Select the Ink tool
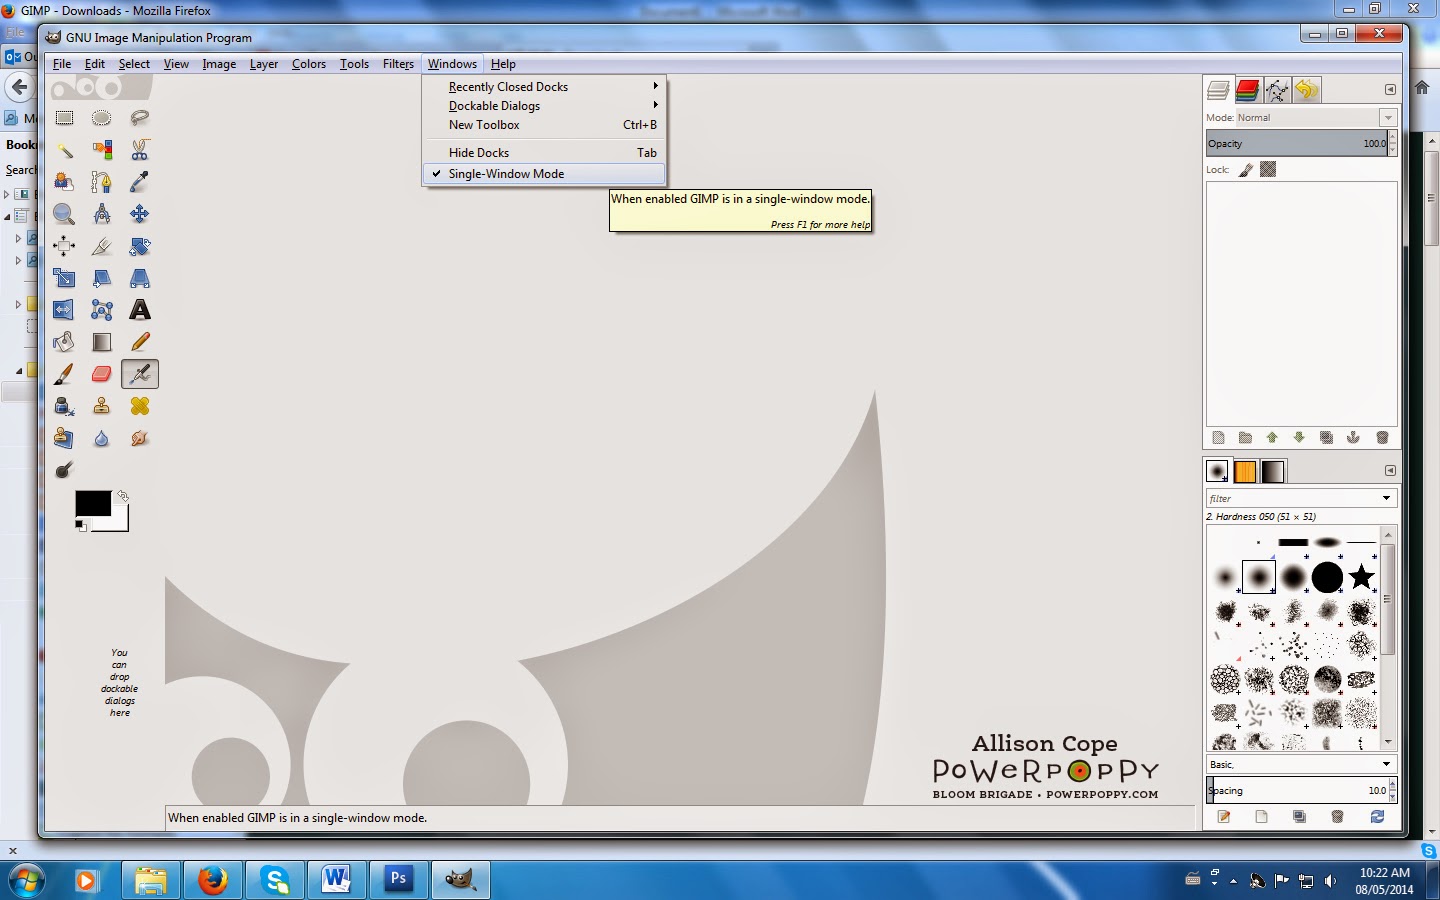Image resolution: width=1440 pixels, height=900 pixels. point(64,406)
